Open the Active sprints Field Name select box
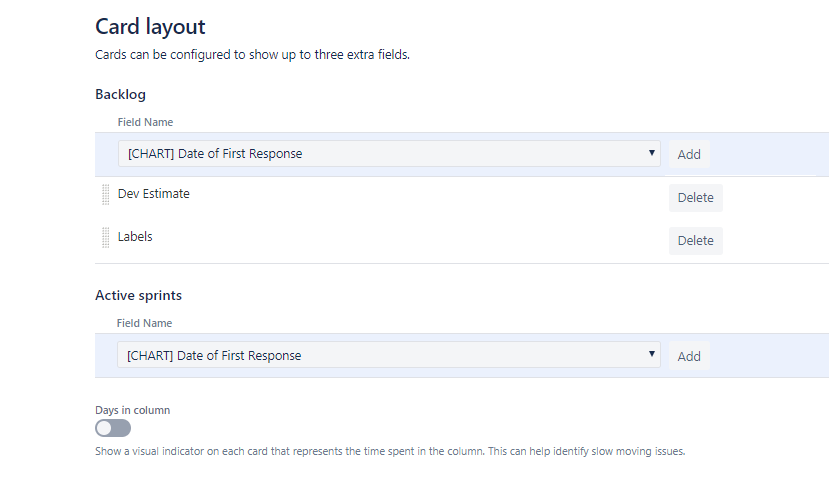The image size is (829, 503). [389, 354]
